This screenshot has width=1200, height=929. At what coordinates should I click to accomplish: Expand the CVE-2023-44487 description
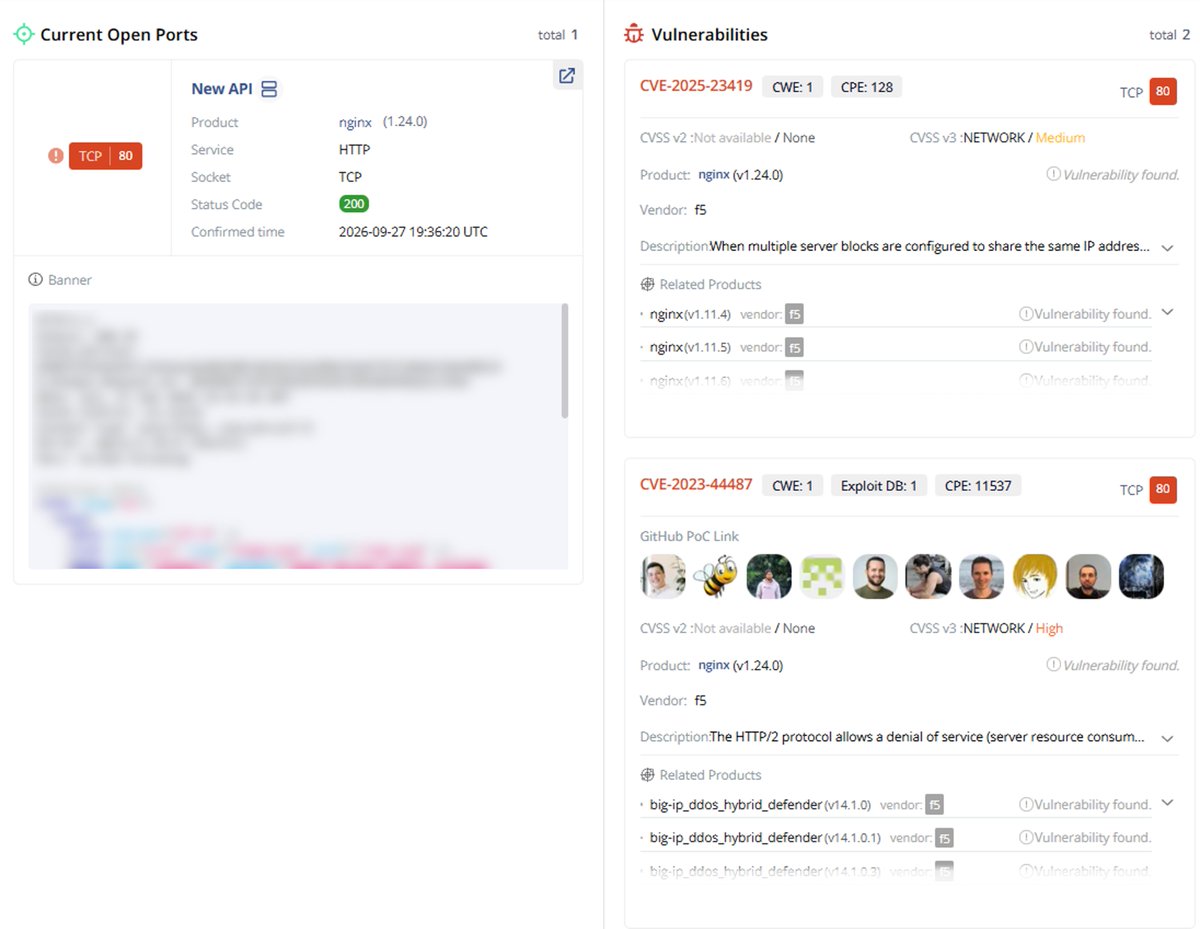pos(1167,738)
